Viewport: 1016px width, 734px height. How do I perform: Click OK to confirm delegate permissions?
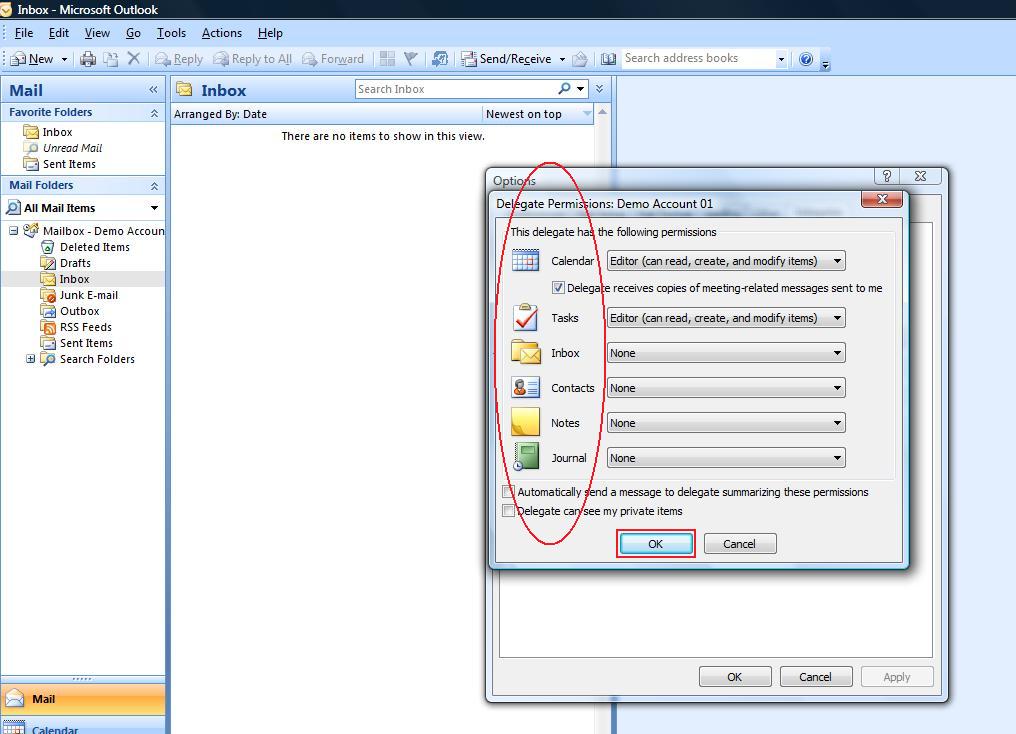[x=655, y=543]
